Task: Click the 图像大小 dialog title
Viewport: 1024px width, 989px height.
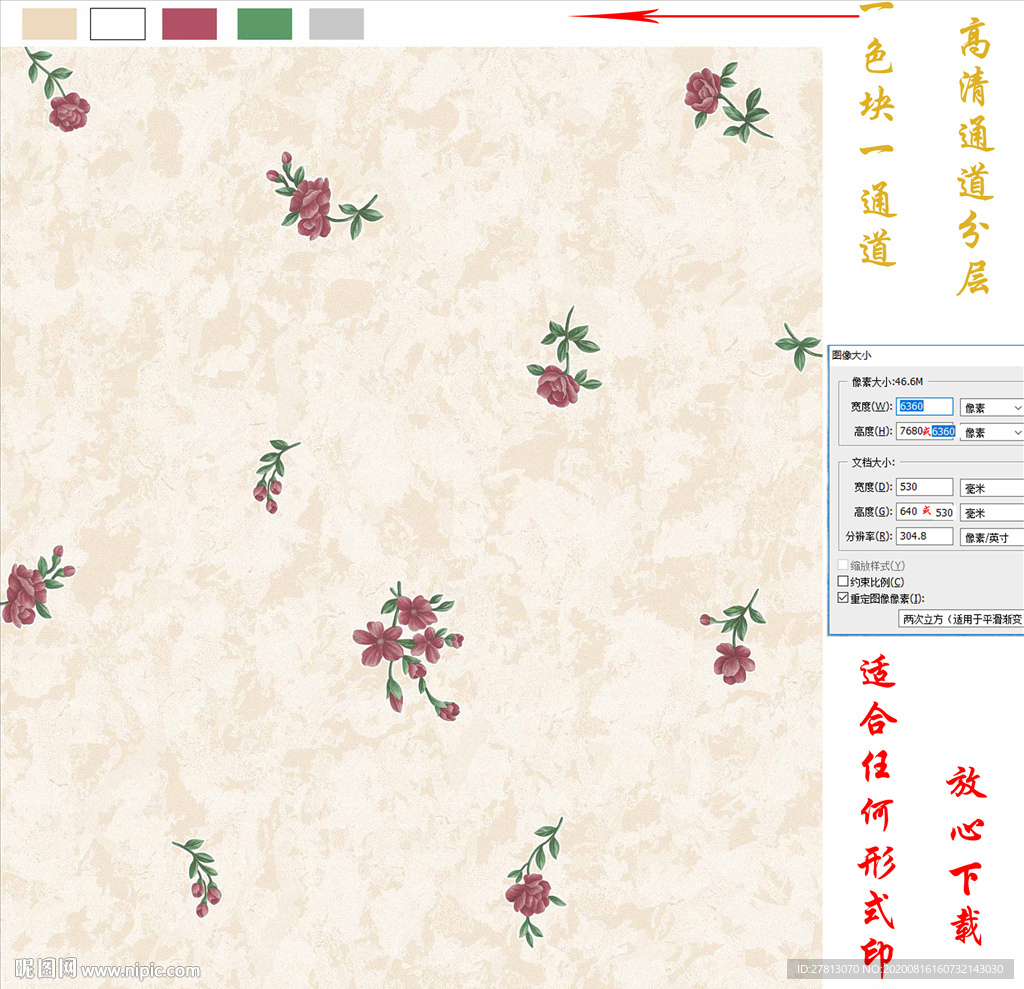Action: point(852,355)
